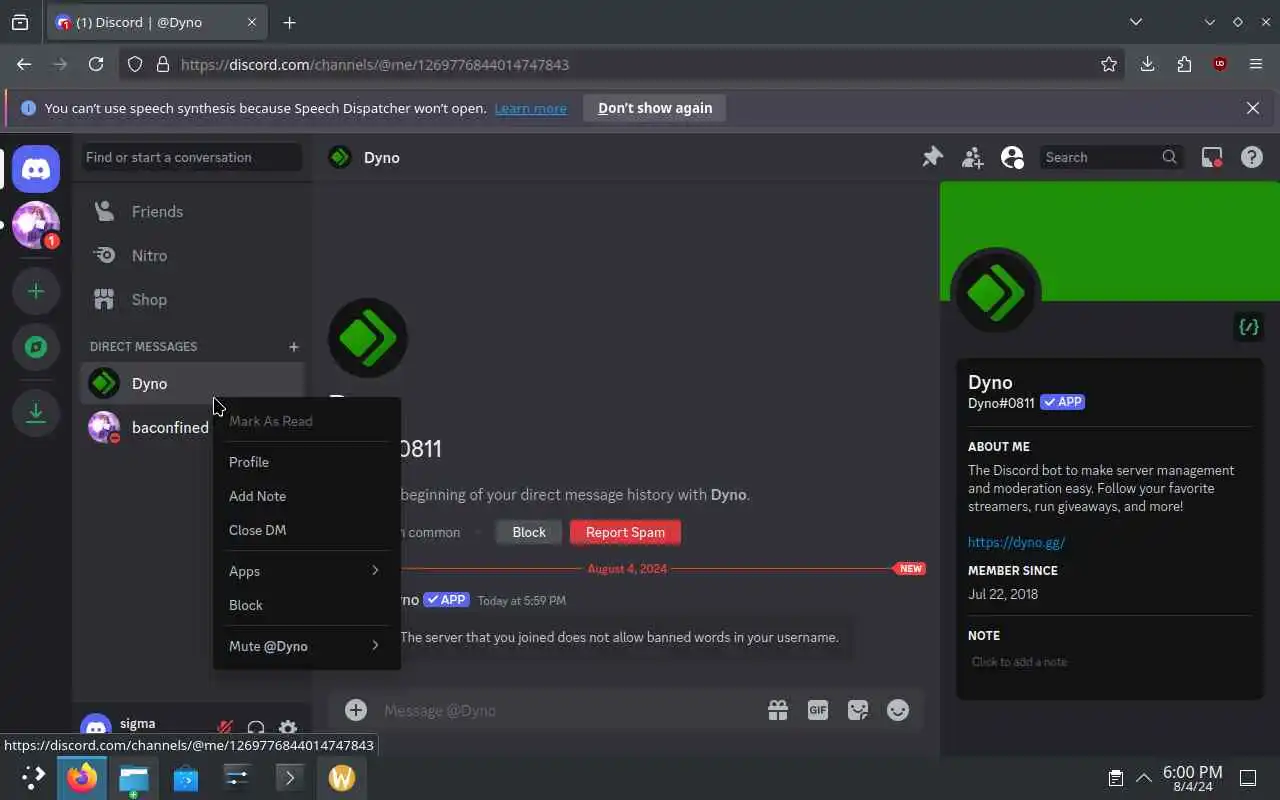
Task: Open Friends in the sidebar
Action: point(192,211)
